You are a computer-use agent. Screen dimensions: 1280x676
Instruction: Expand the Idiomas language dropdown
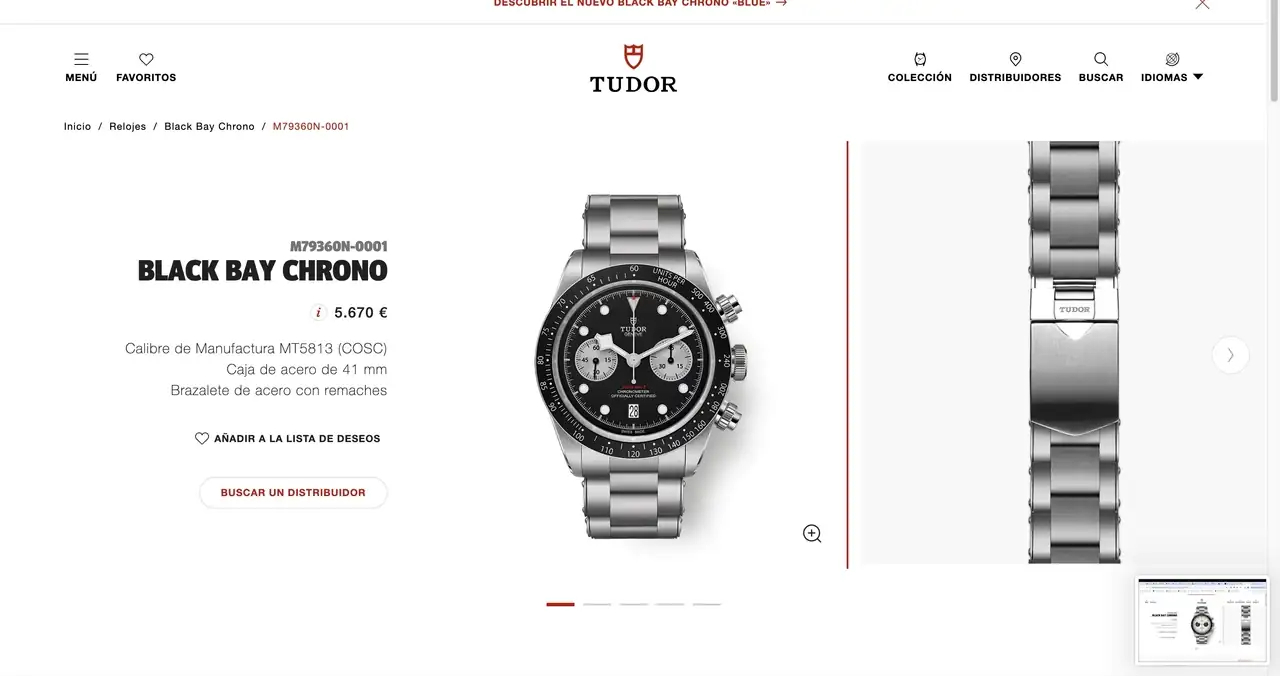[x=1172, y=68]
